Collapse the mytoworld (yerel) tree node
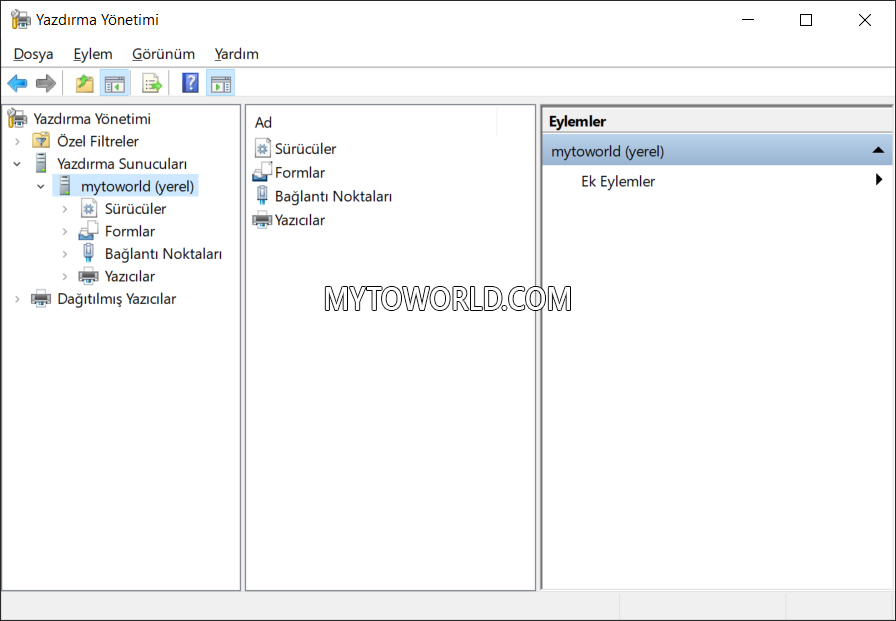This screenshot has width=896, height=621. 41,186
